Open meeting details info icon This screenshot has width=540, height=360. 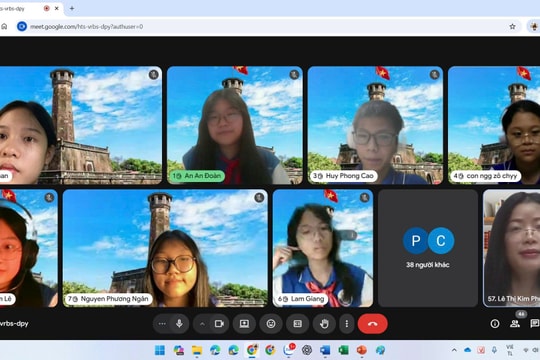pyautogui.click(x=495, y=323)
